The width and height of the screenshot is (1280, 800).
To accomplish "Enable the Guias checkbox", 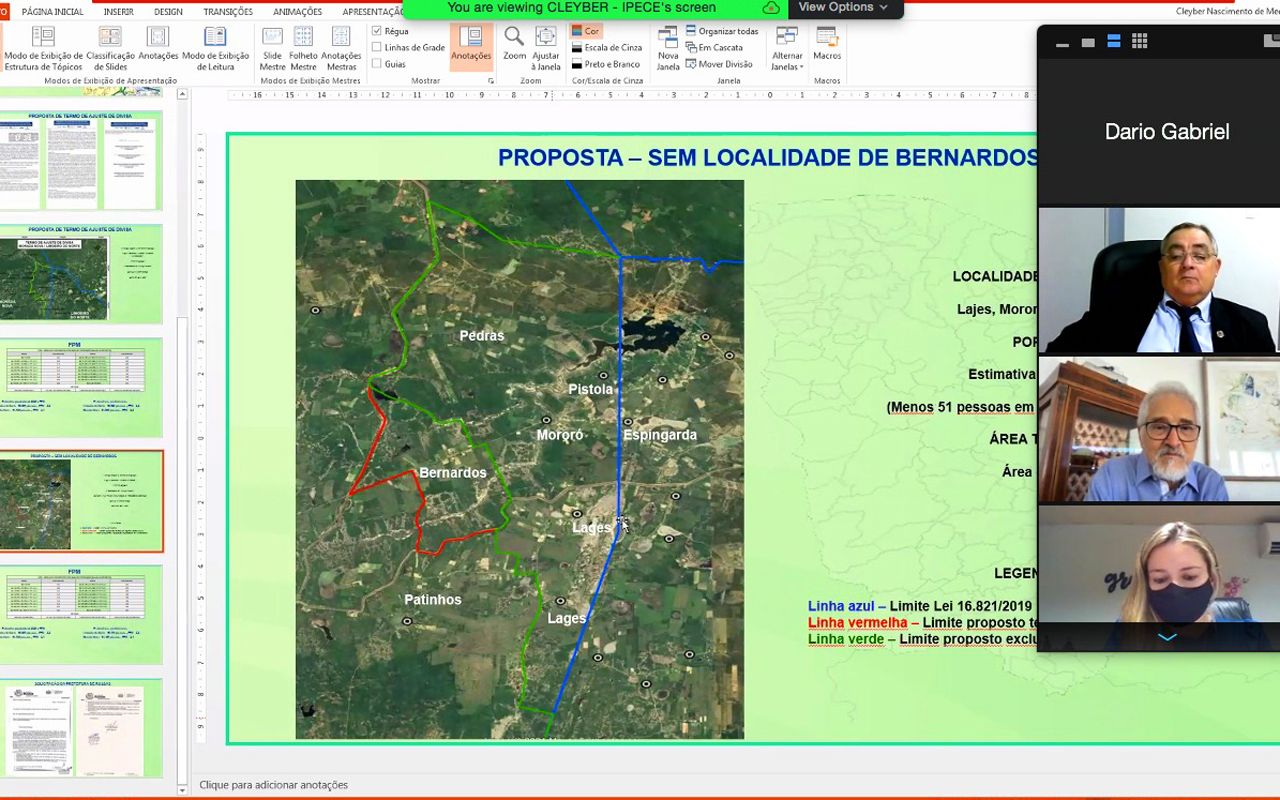I will pos(377,64).
